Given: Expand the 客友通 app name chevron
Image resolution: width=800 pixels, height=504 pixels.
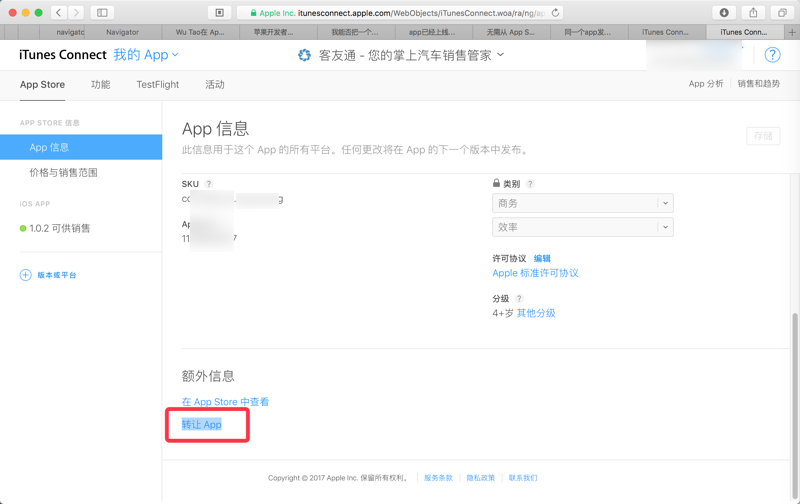Looking at the screenshot, I should point(501,55).
